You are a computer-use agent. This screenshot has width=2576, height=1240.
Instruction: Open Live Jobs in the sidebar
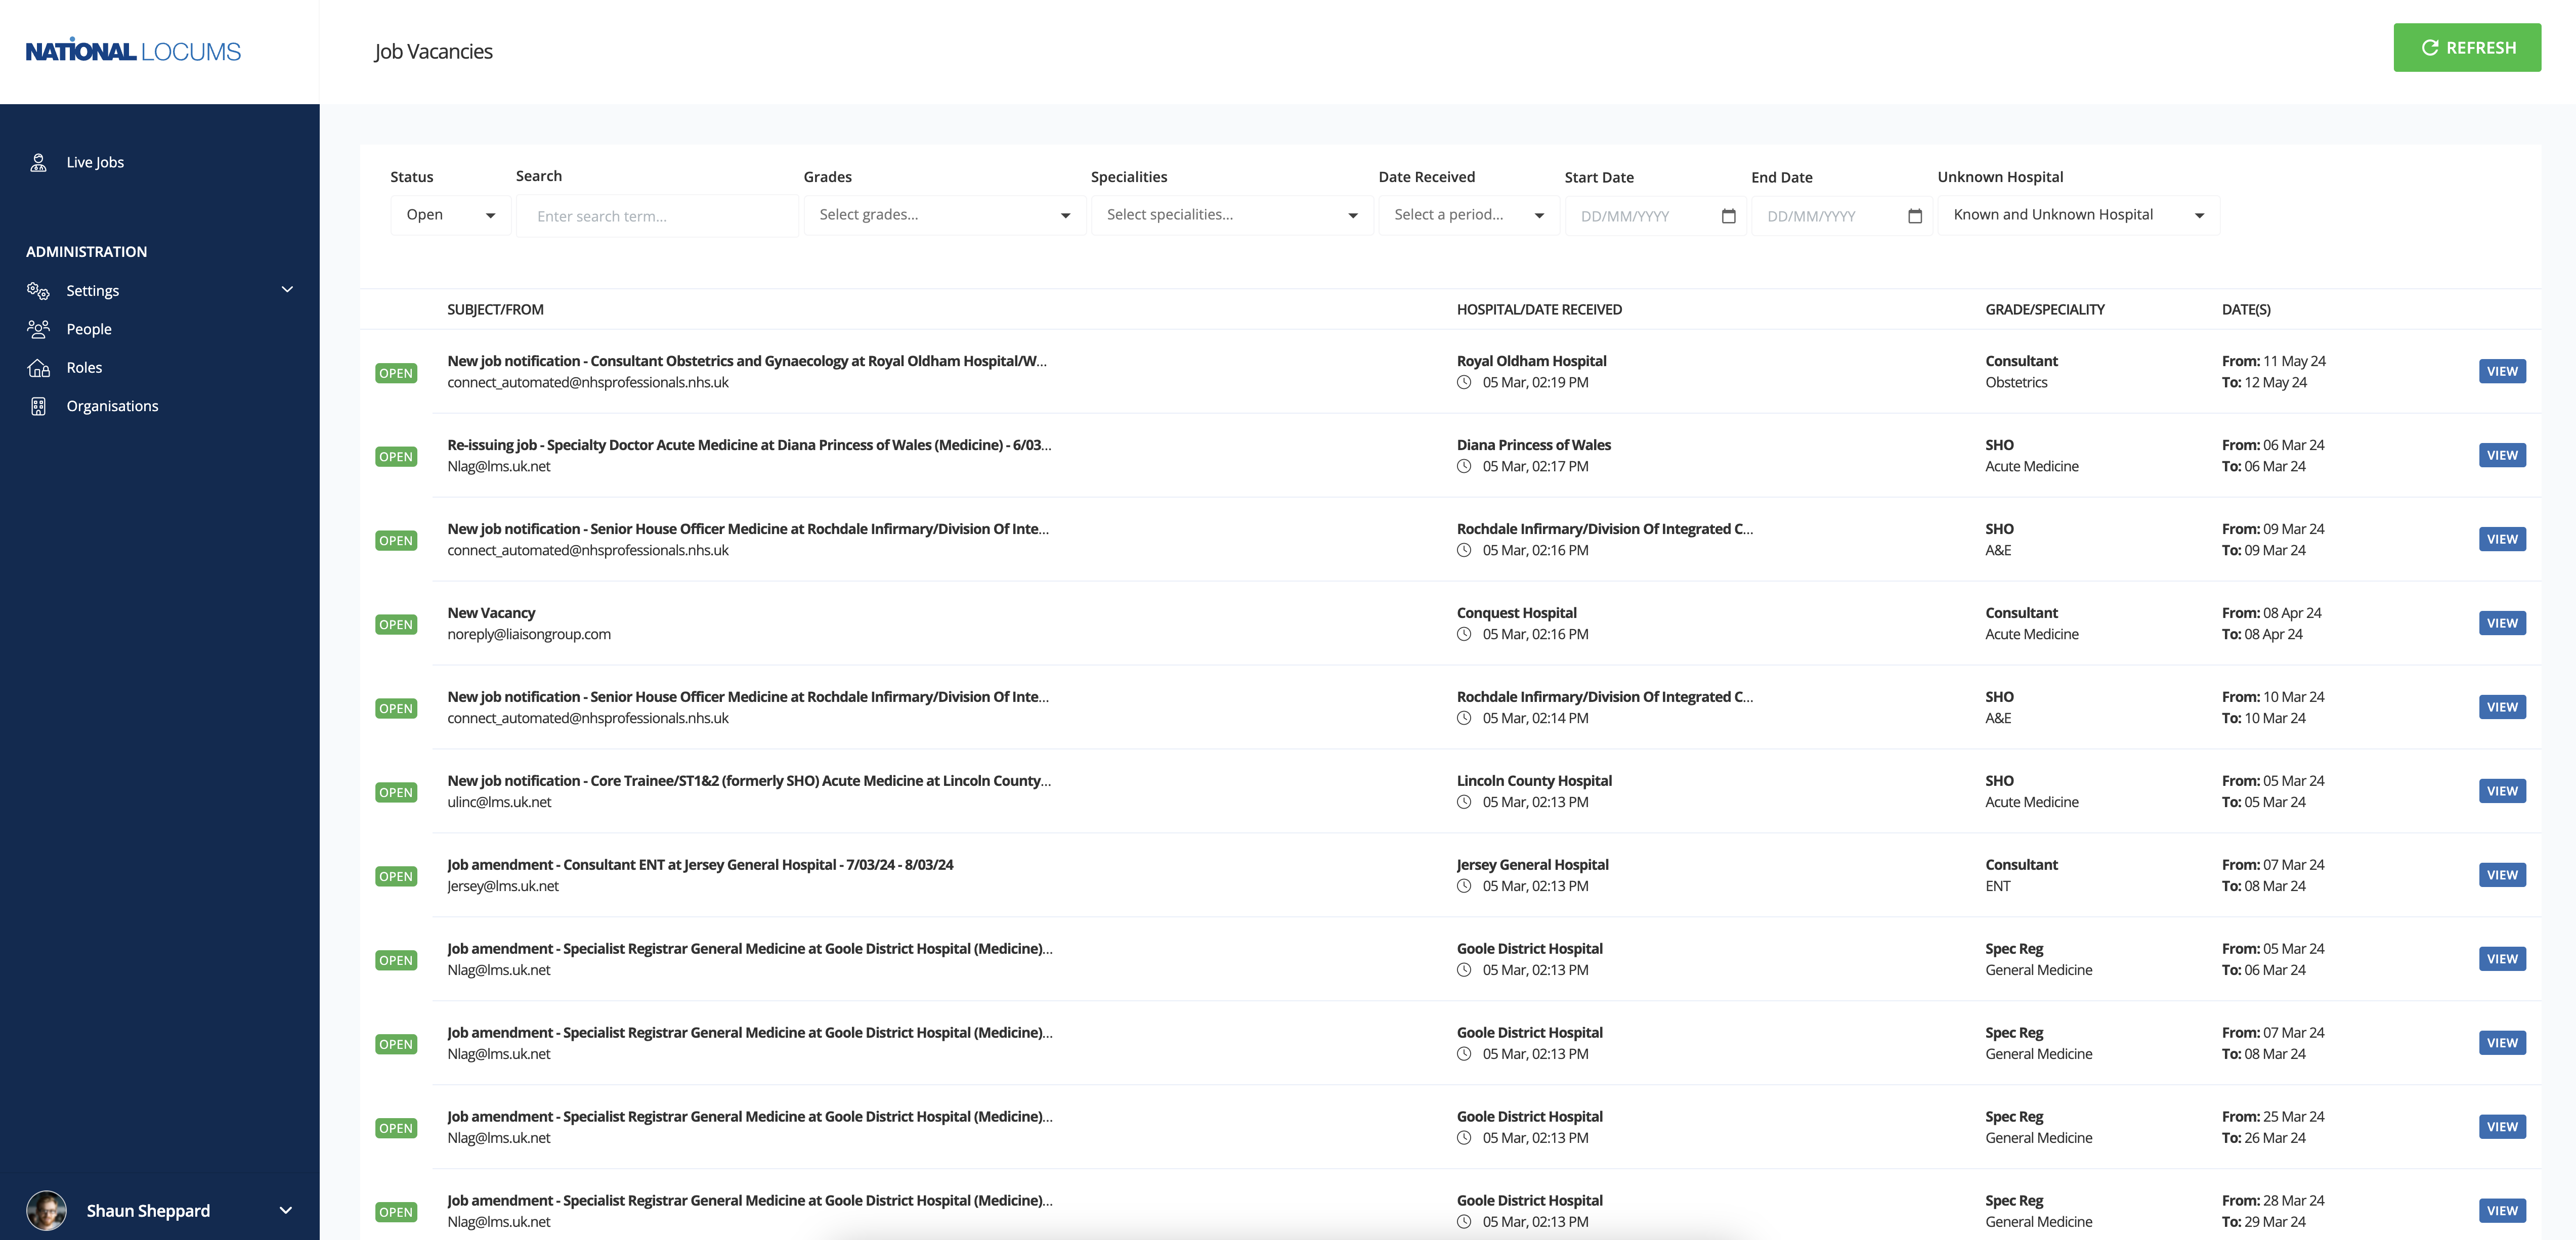[x=95, y=163]
